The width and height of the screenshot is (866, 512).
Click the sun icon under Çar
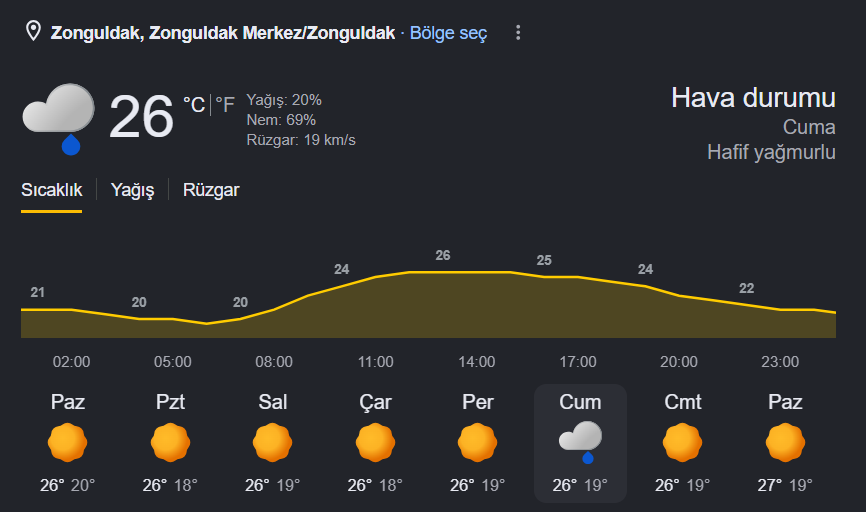coord(375,442)
